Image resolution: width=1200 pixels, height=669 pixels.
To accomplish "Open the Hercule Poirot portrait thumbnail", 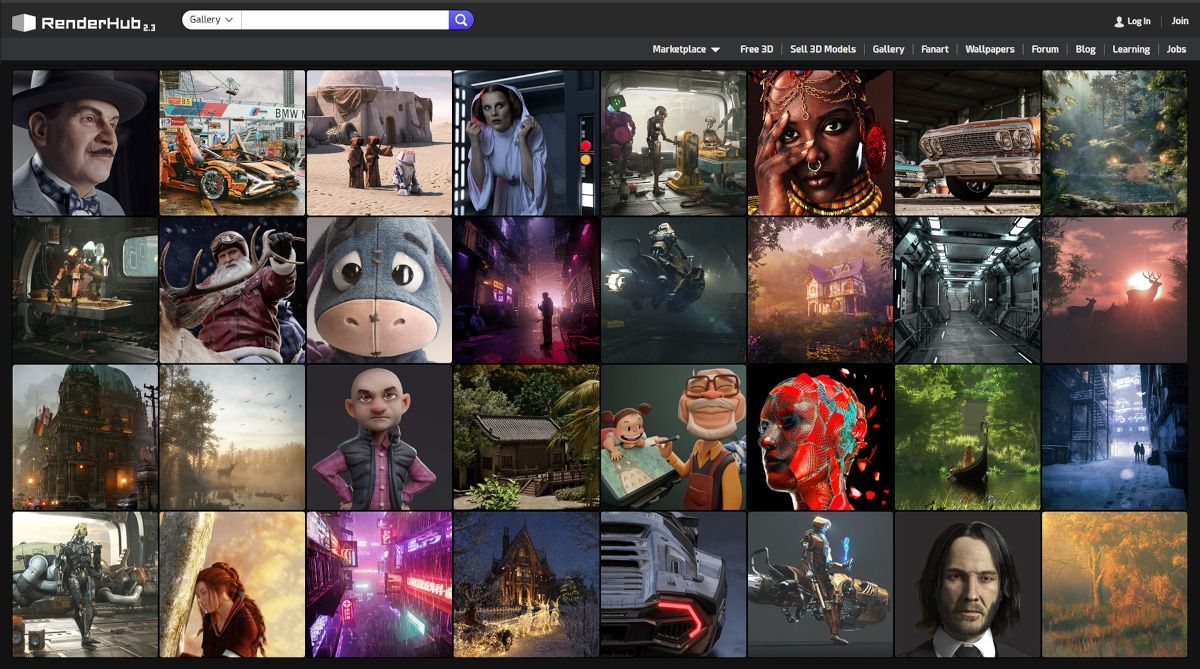I will (x=84, y=141).
